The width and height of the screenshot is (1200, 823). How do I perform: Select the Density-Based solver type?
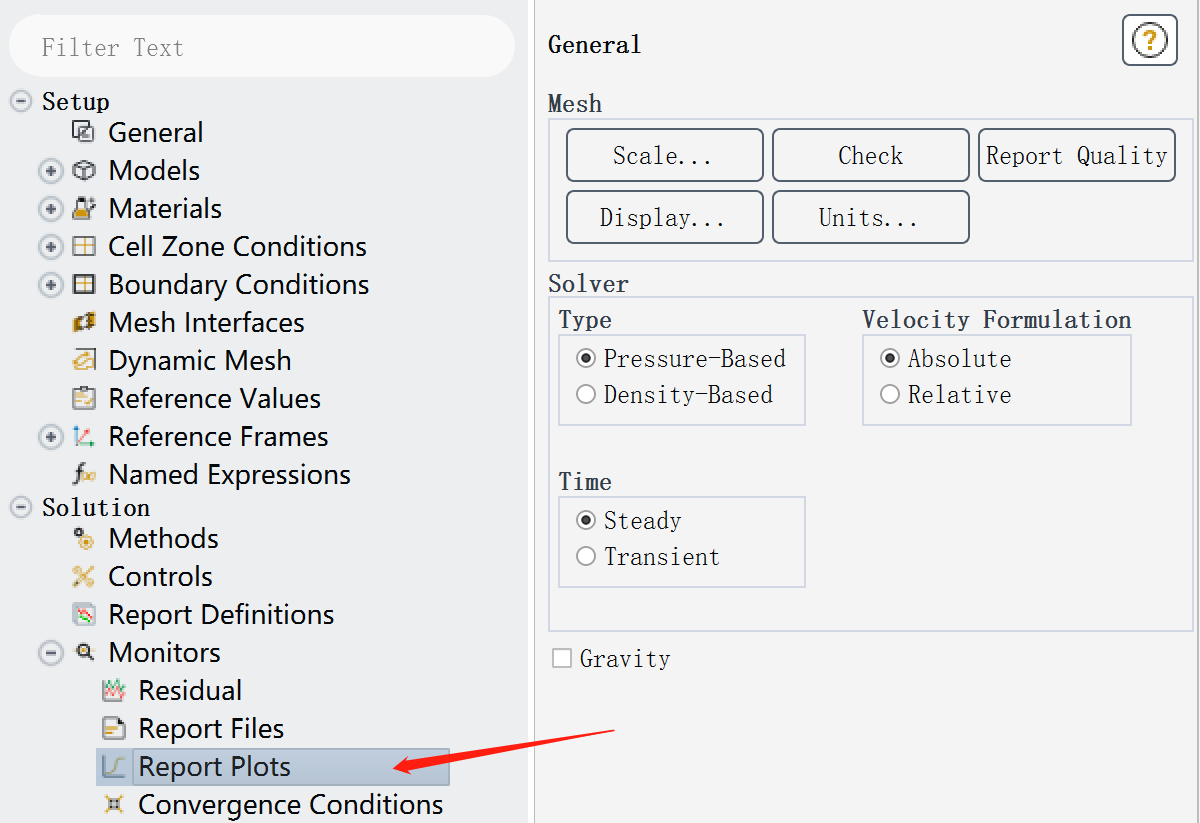coord(586,395)
